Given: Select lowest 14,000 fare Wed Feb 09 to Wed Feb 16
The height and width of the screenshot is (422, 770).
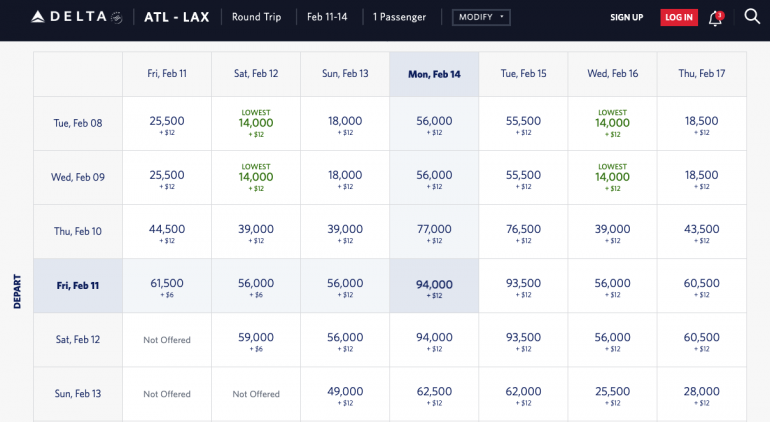Looking at the screenshot, I should 612,177.
